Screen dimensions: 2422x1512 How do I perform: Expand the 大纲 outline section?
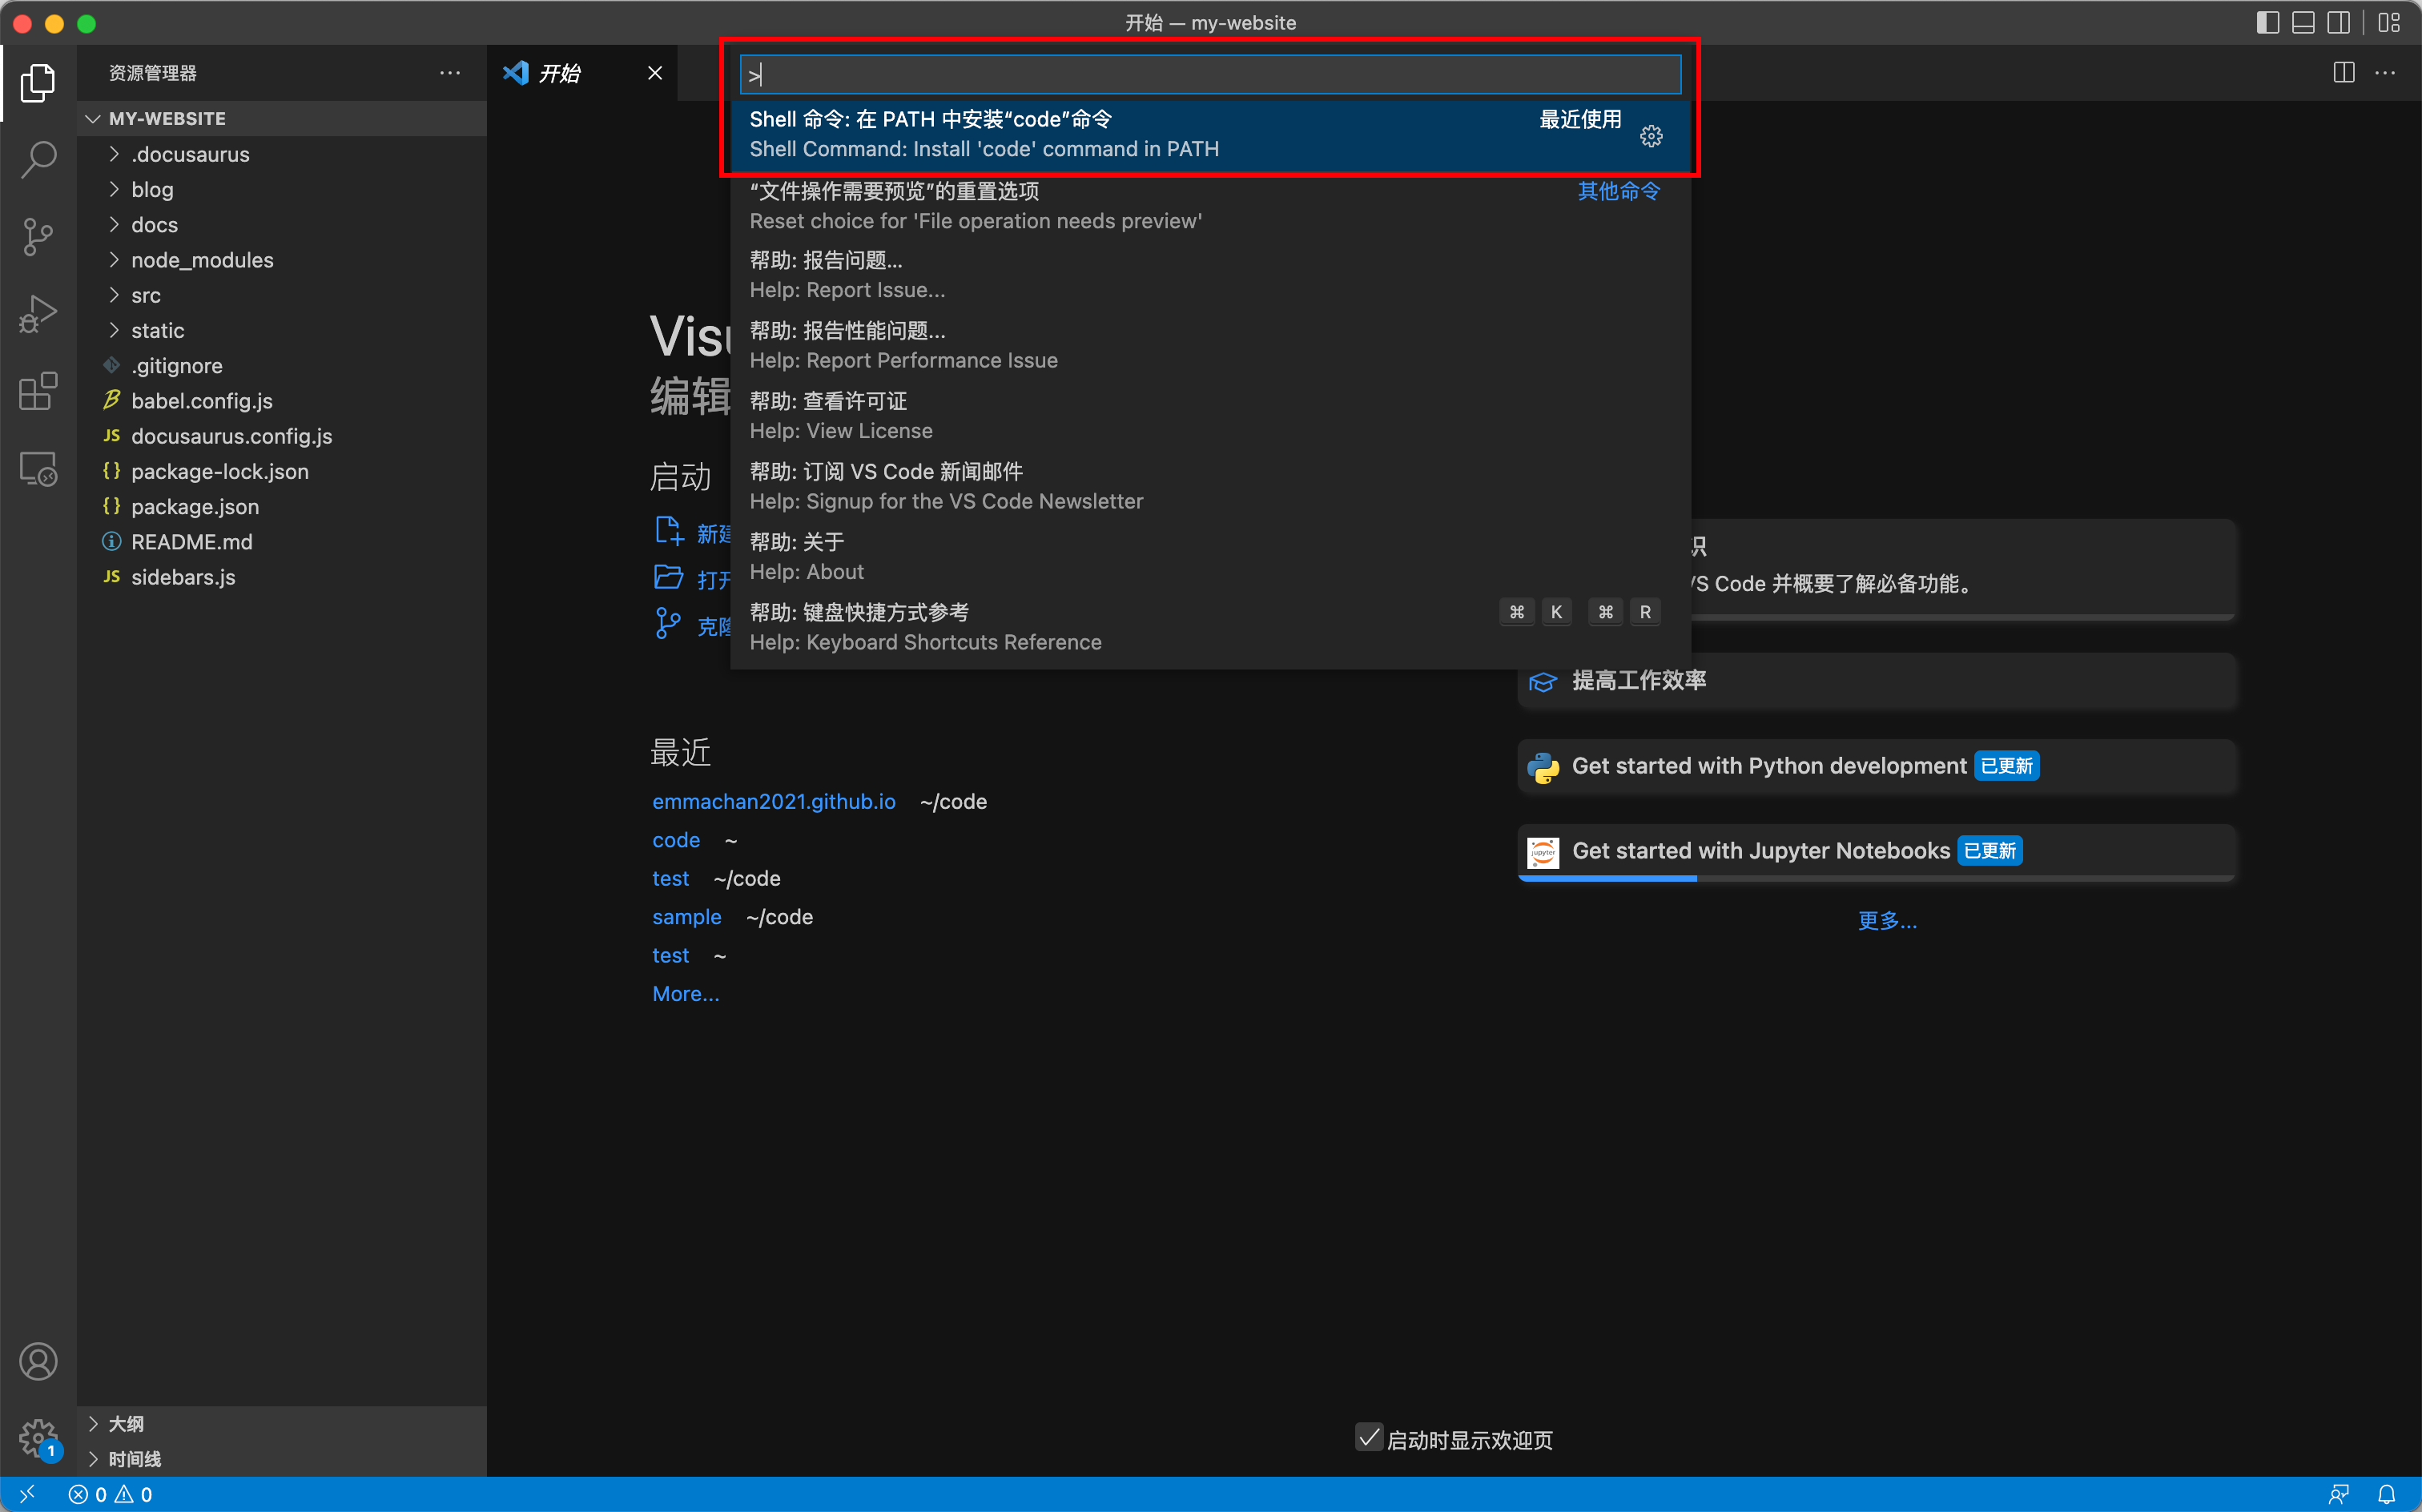tap(282, 1423)
